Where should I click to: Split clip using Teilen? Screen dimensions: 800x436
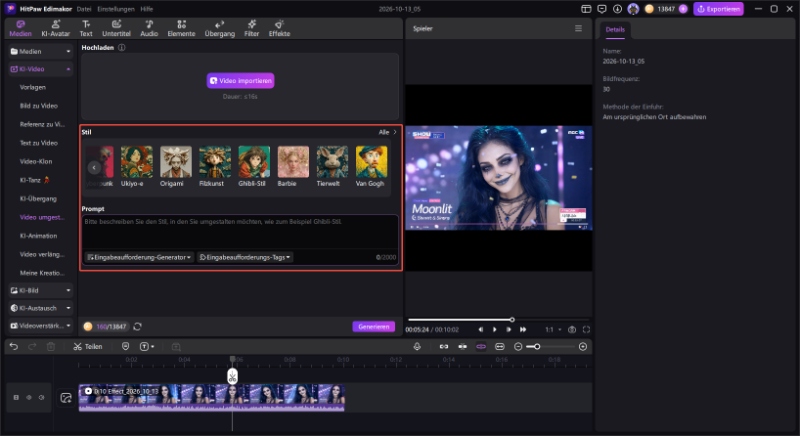88,347
